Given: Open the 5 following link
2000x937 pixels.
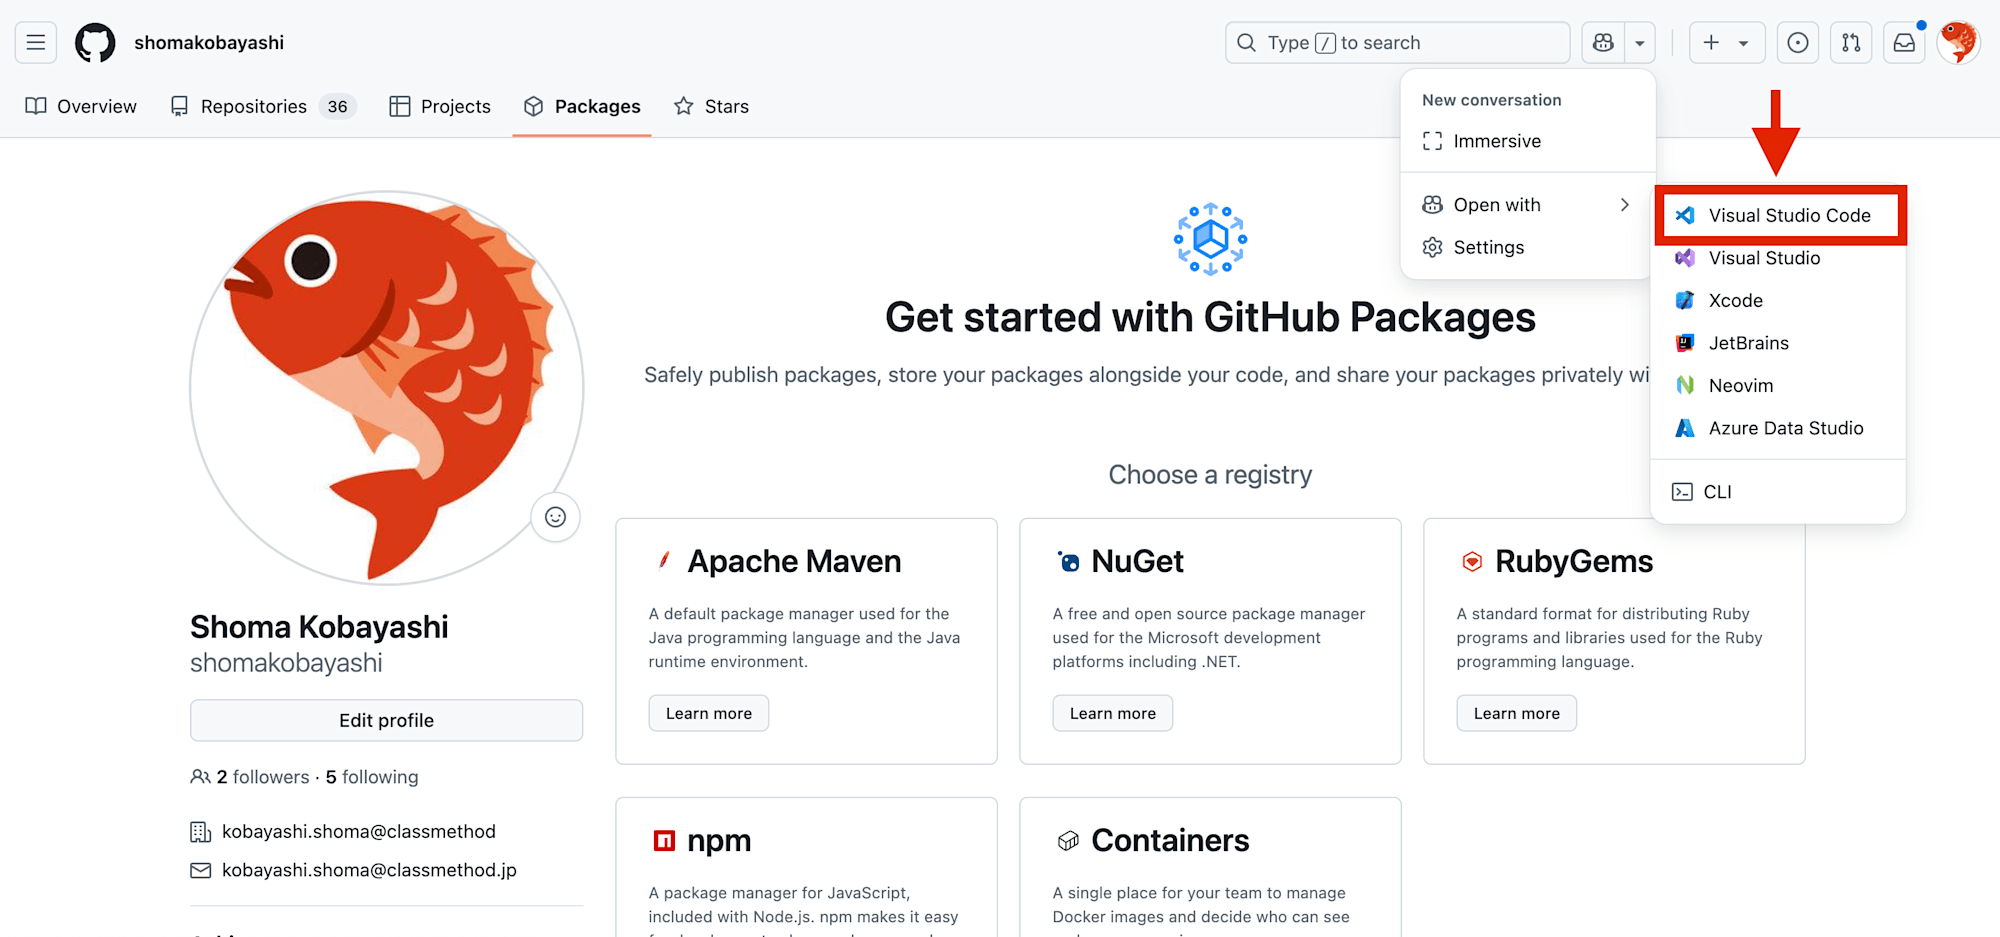Looking at the screenshot, I should coord(372,777).
